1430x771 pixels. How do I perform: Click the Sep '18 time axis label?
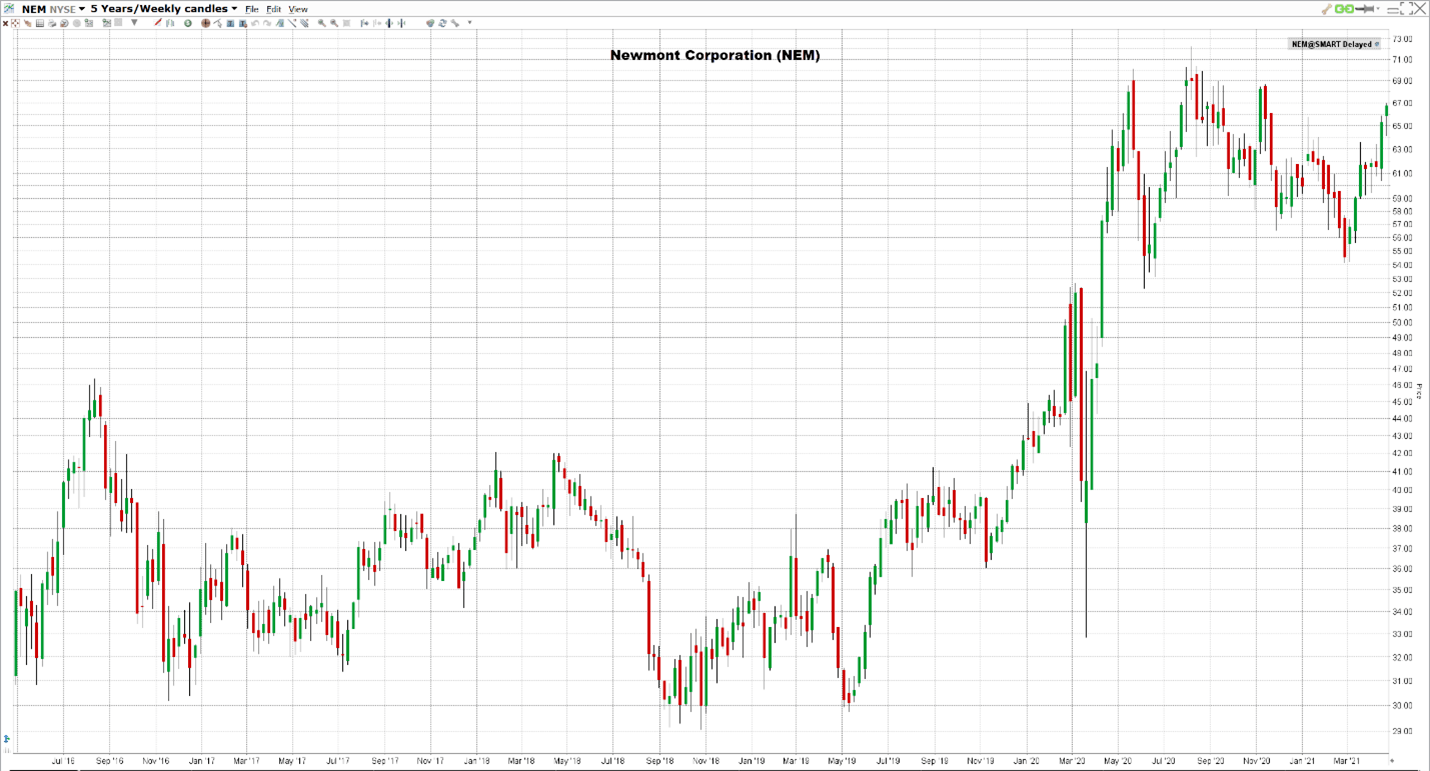point(658,761)
